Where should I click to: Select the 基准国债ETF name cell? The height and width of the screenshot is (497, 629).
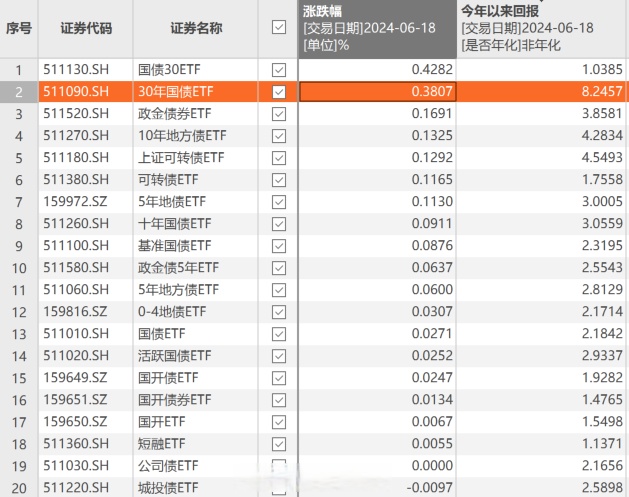pos(196,246)
